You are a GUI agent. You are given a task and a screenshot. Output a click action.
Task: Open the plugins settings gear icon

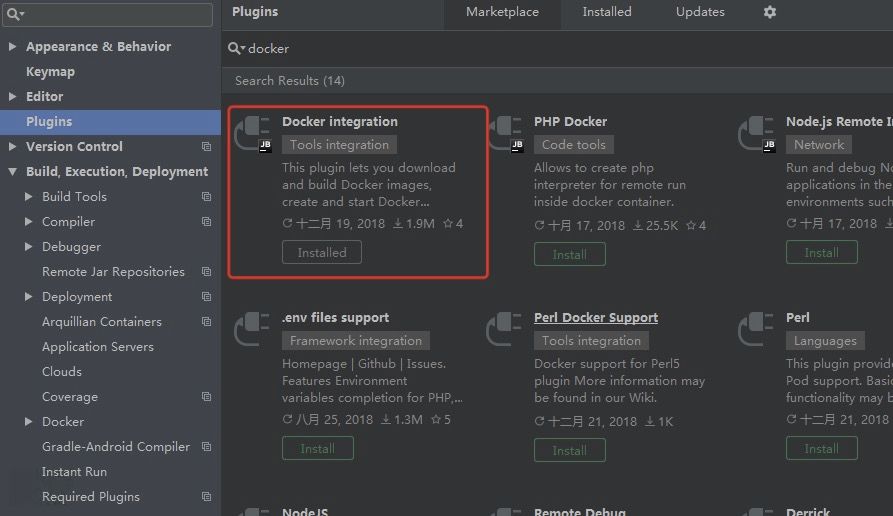pyautogui.click(x=769, y=12)
